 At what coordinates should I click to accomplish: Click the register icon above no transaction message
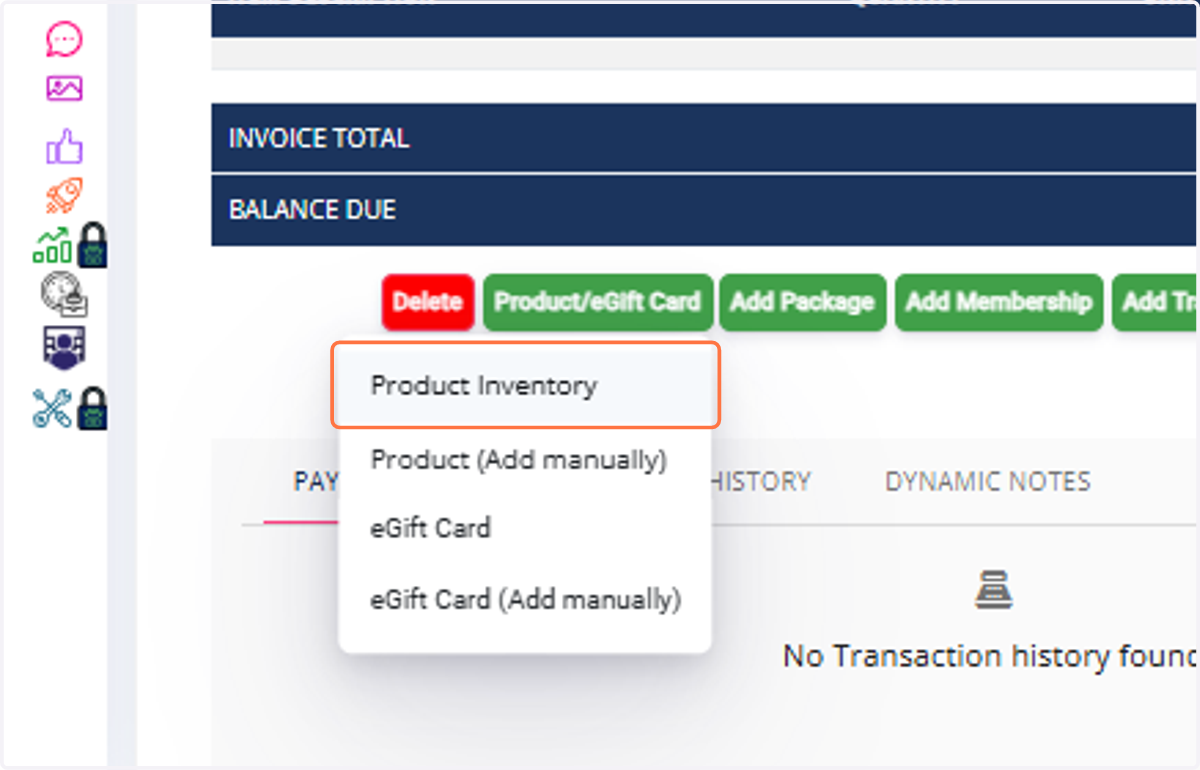[x=993, y=591]
